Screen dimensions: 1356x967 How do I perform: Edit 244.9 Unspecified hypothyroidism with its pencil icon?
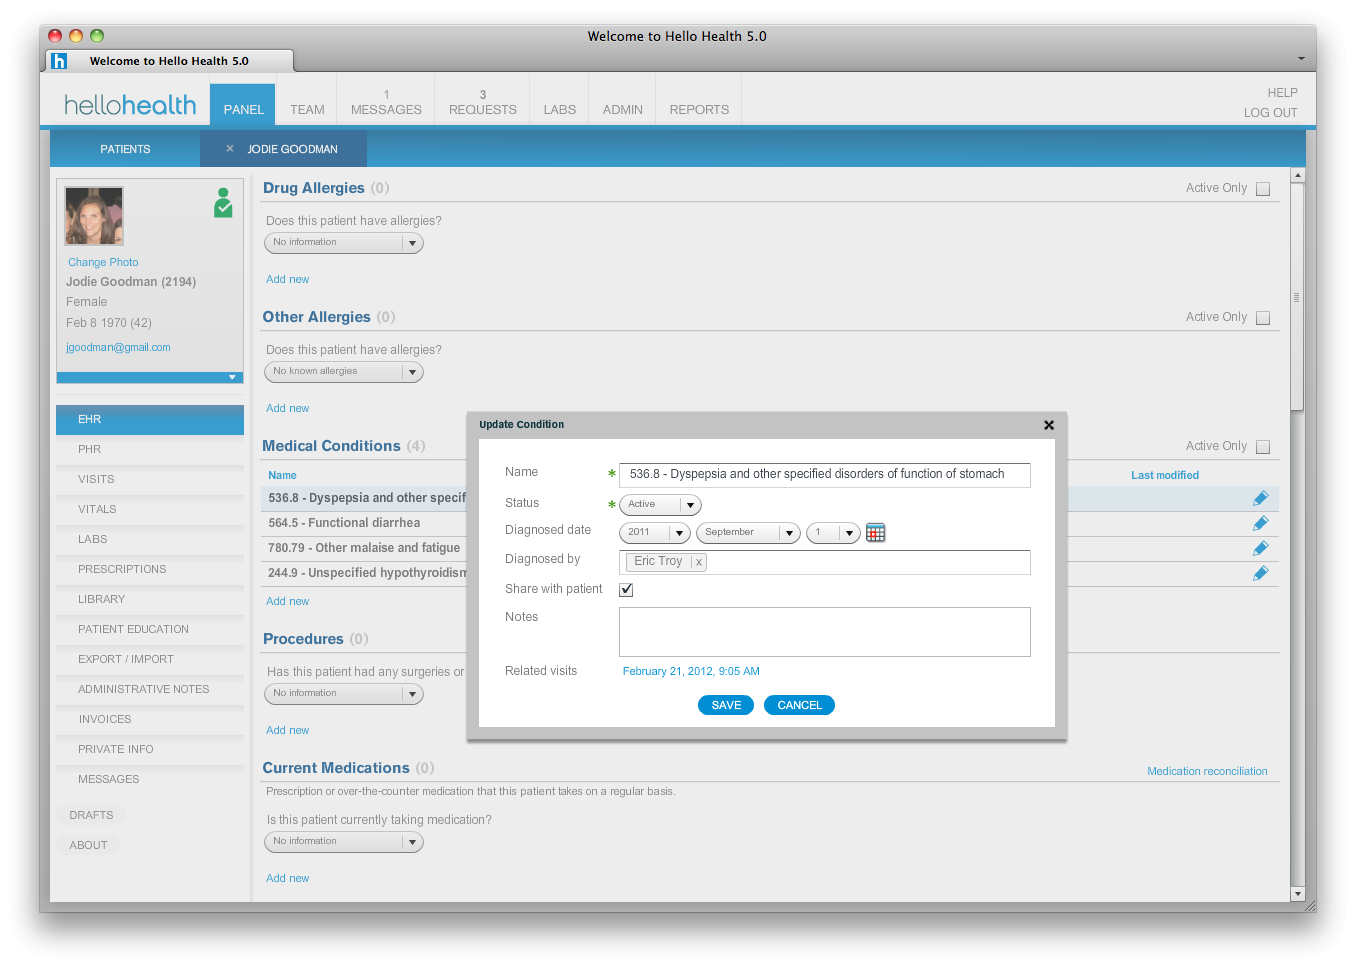1260,572
